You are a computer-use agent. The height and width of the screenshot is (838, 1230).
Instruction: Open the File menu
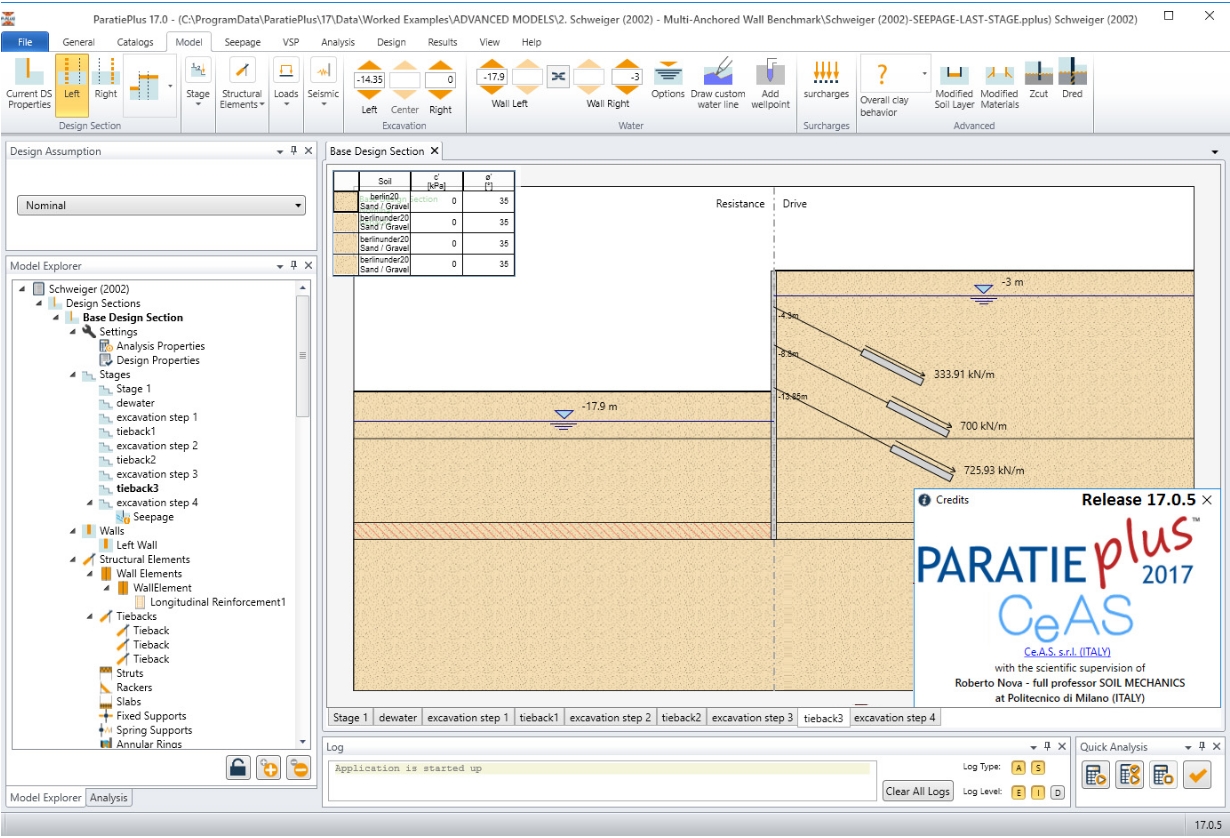click(25, 42)
